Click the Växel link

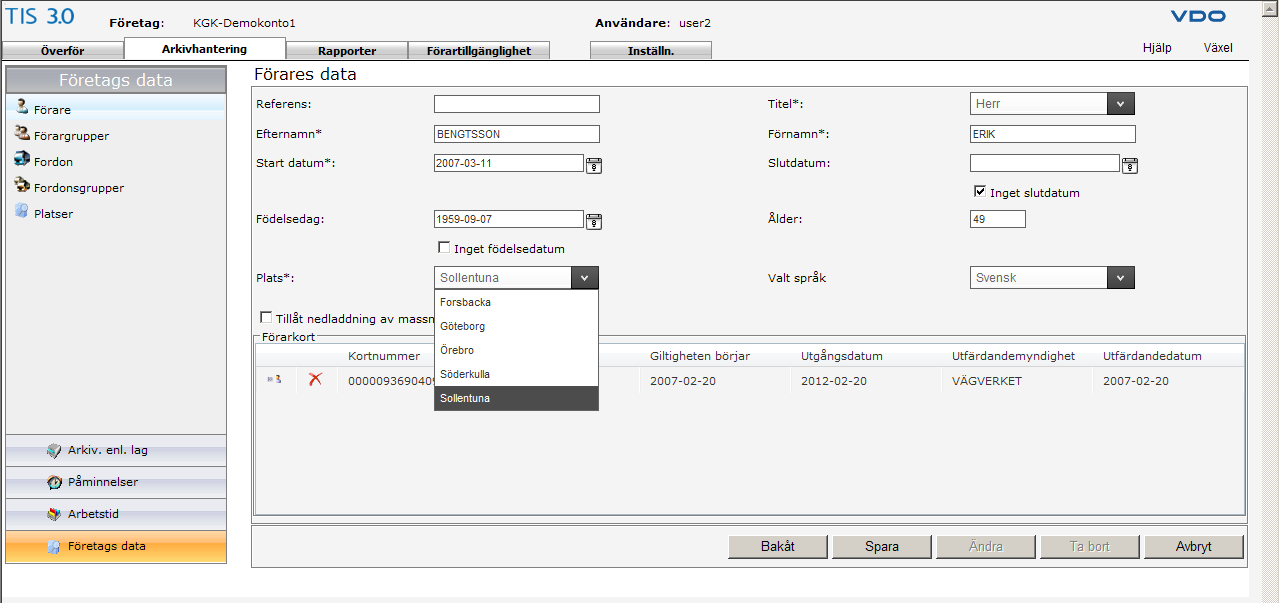pos(1218,48)
